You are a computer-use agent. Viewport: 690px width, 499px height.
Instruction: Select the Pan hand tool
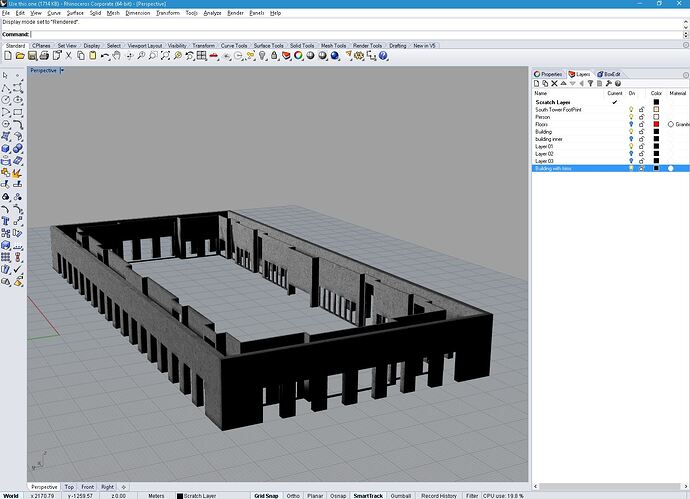(x=117, y=56)
